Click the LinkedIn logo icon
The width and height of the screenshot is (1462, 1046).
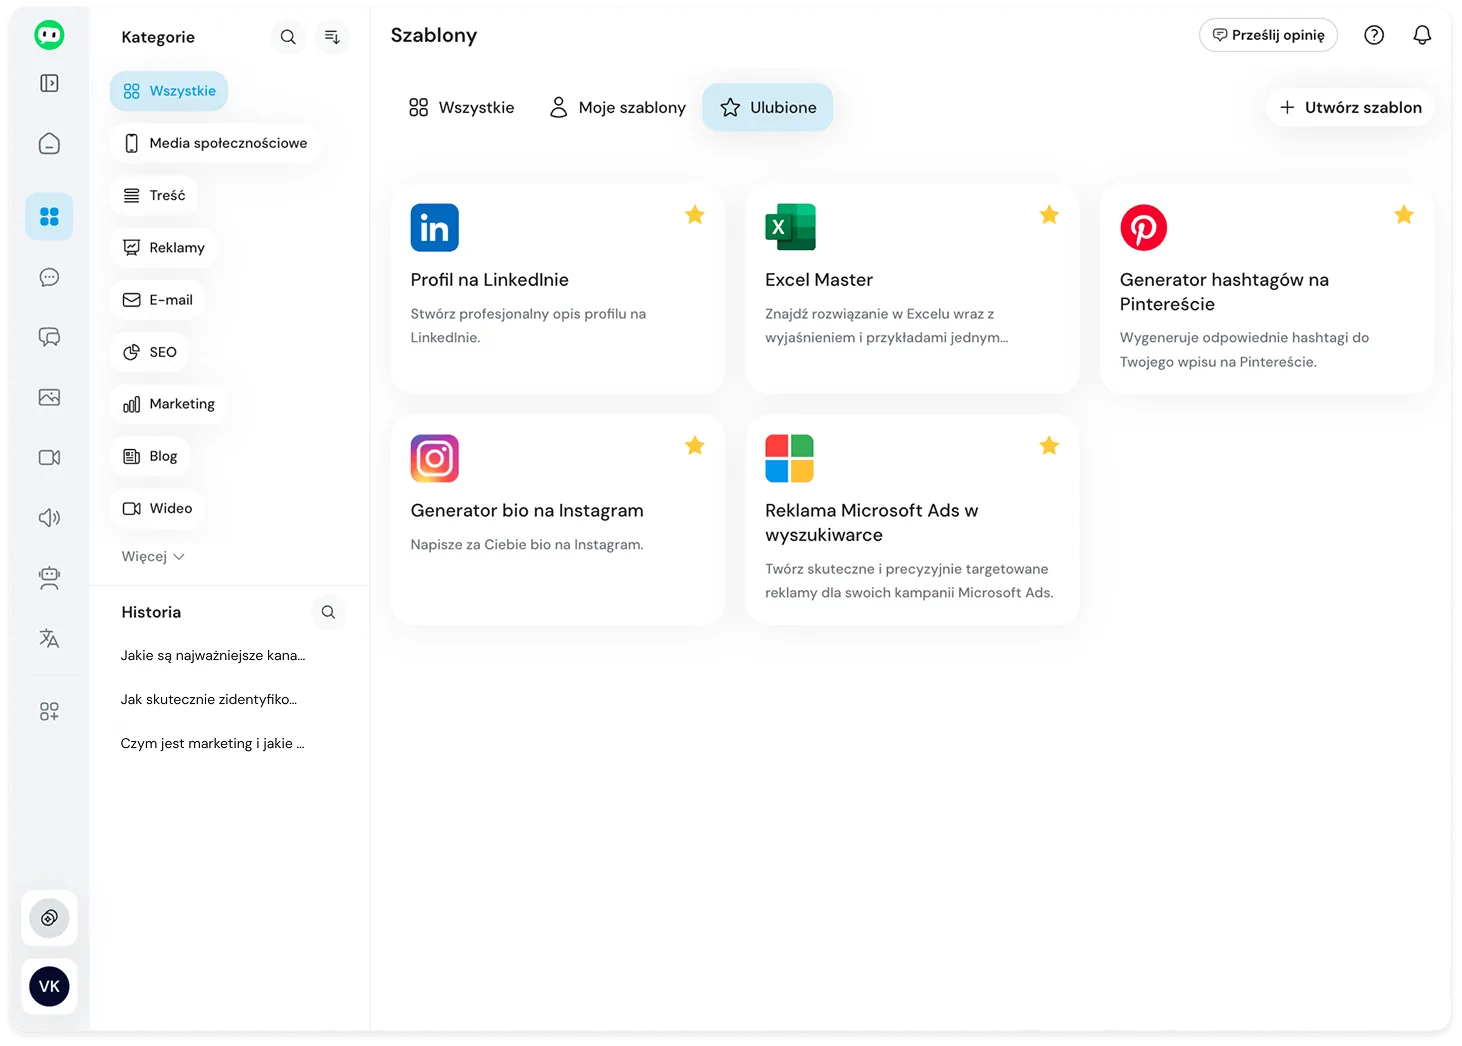435,228
